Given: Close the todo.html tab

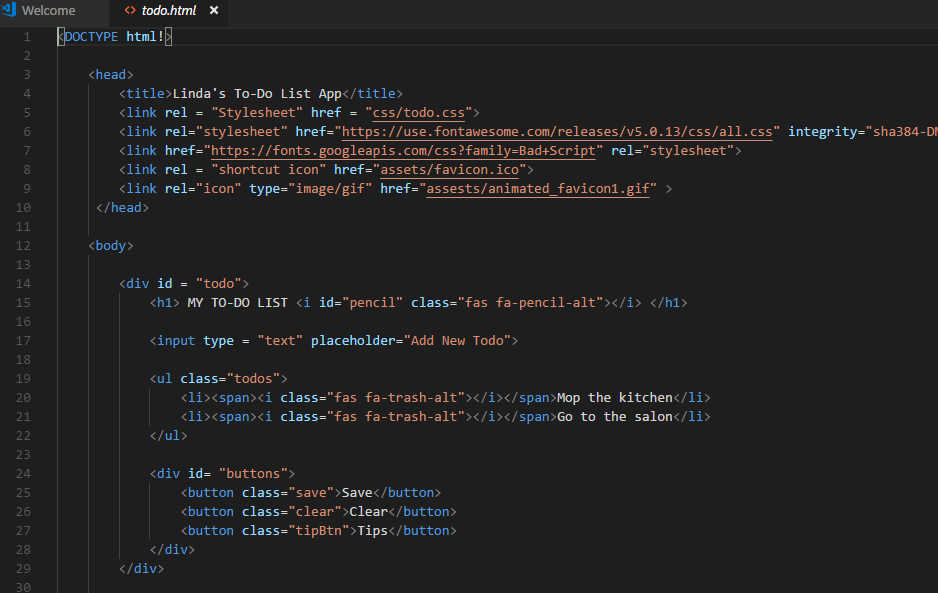Looking at the screenshot, I should [214, 10].
